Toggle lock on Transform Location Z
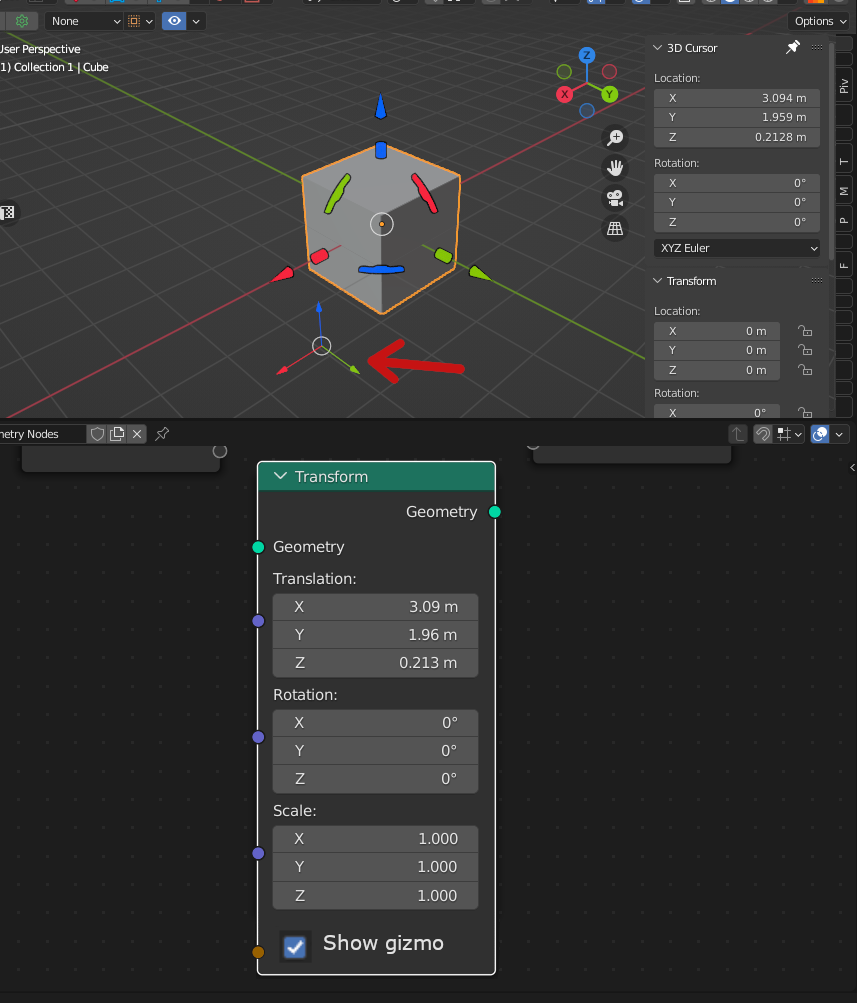The width and height of the screenshot is (857, 1003). tap(805, 370)
